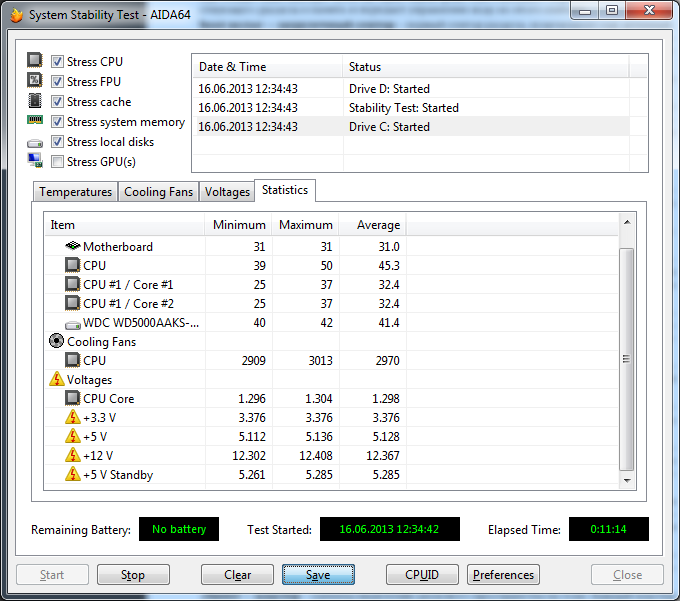Click the +5 V row lightning icon

[x=73, y=436]
